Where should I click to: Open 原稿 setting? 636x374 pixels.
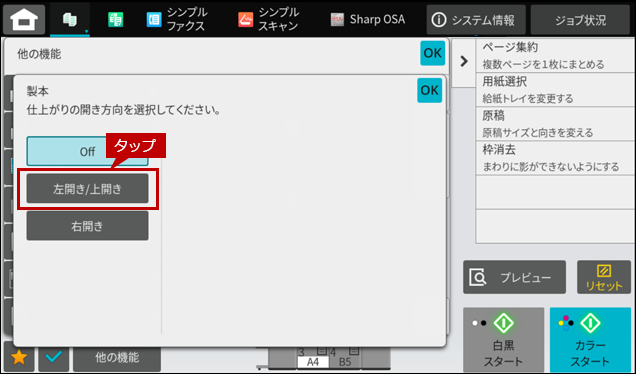click(556, 124)
